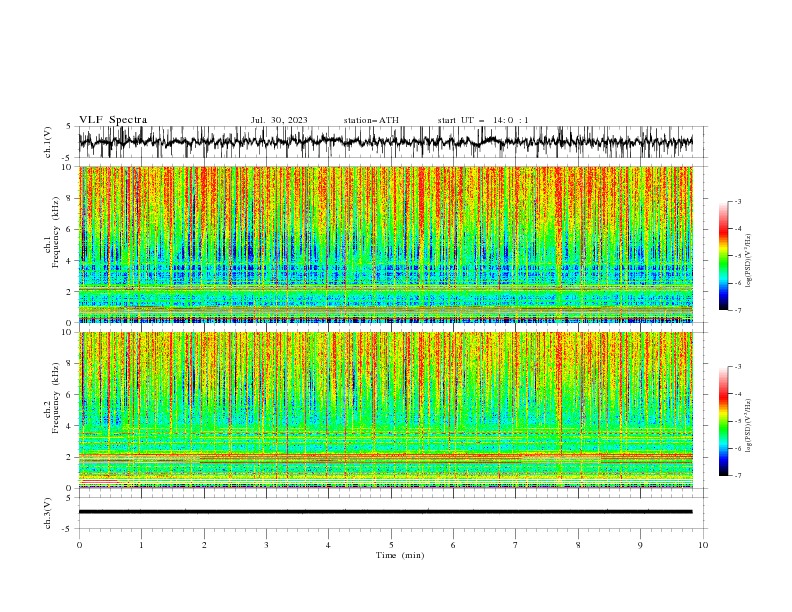Click inside the ch.2 spectrogram panel

click(x=385, y=410)
